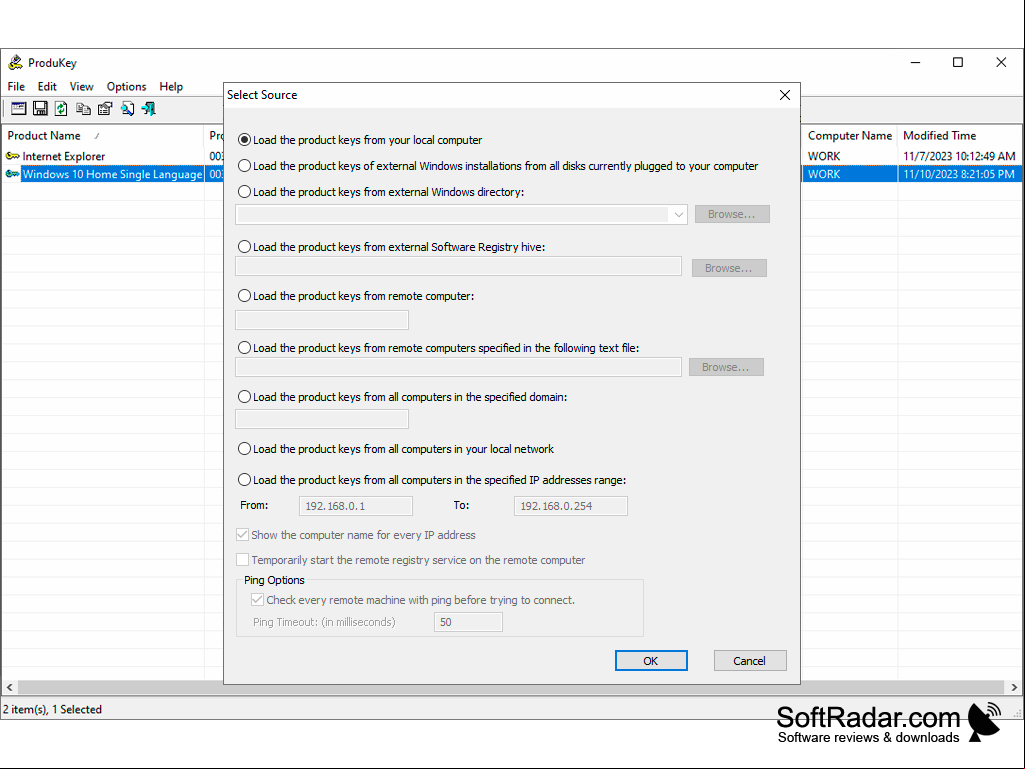Click Browse for external Windows directory
This screenshot has height=769, width=1025.
(x=732, y=214)
